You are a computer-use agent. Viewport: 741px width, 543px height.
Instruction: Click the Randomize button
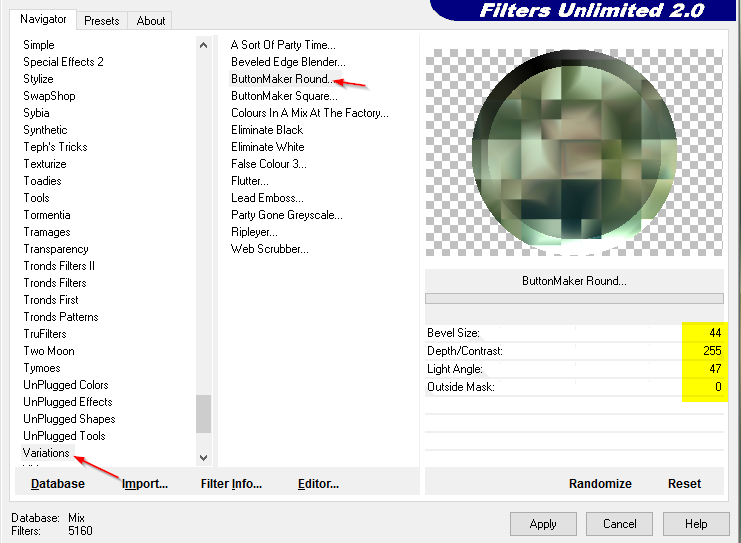600,483
